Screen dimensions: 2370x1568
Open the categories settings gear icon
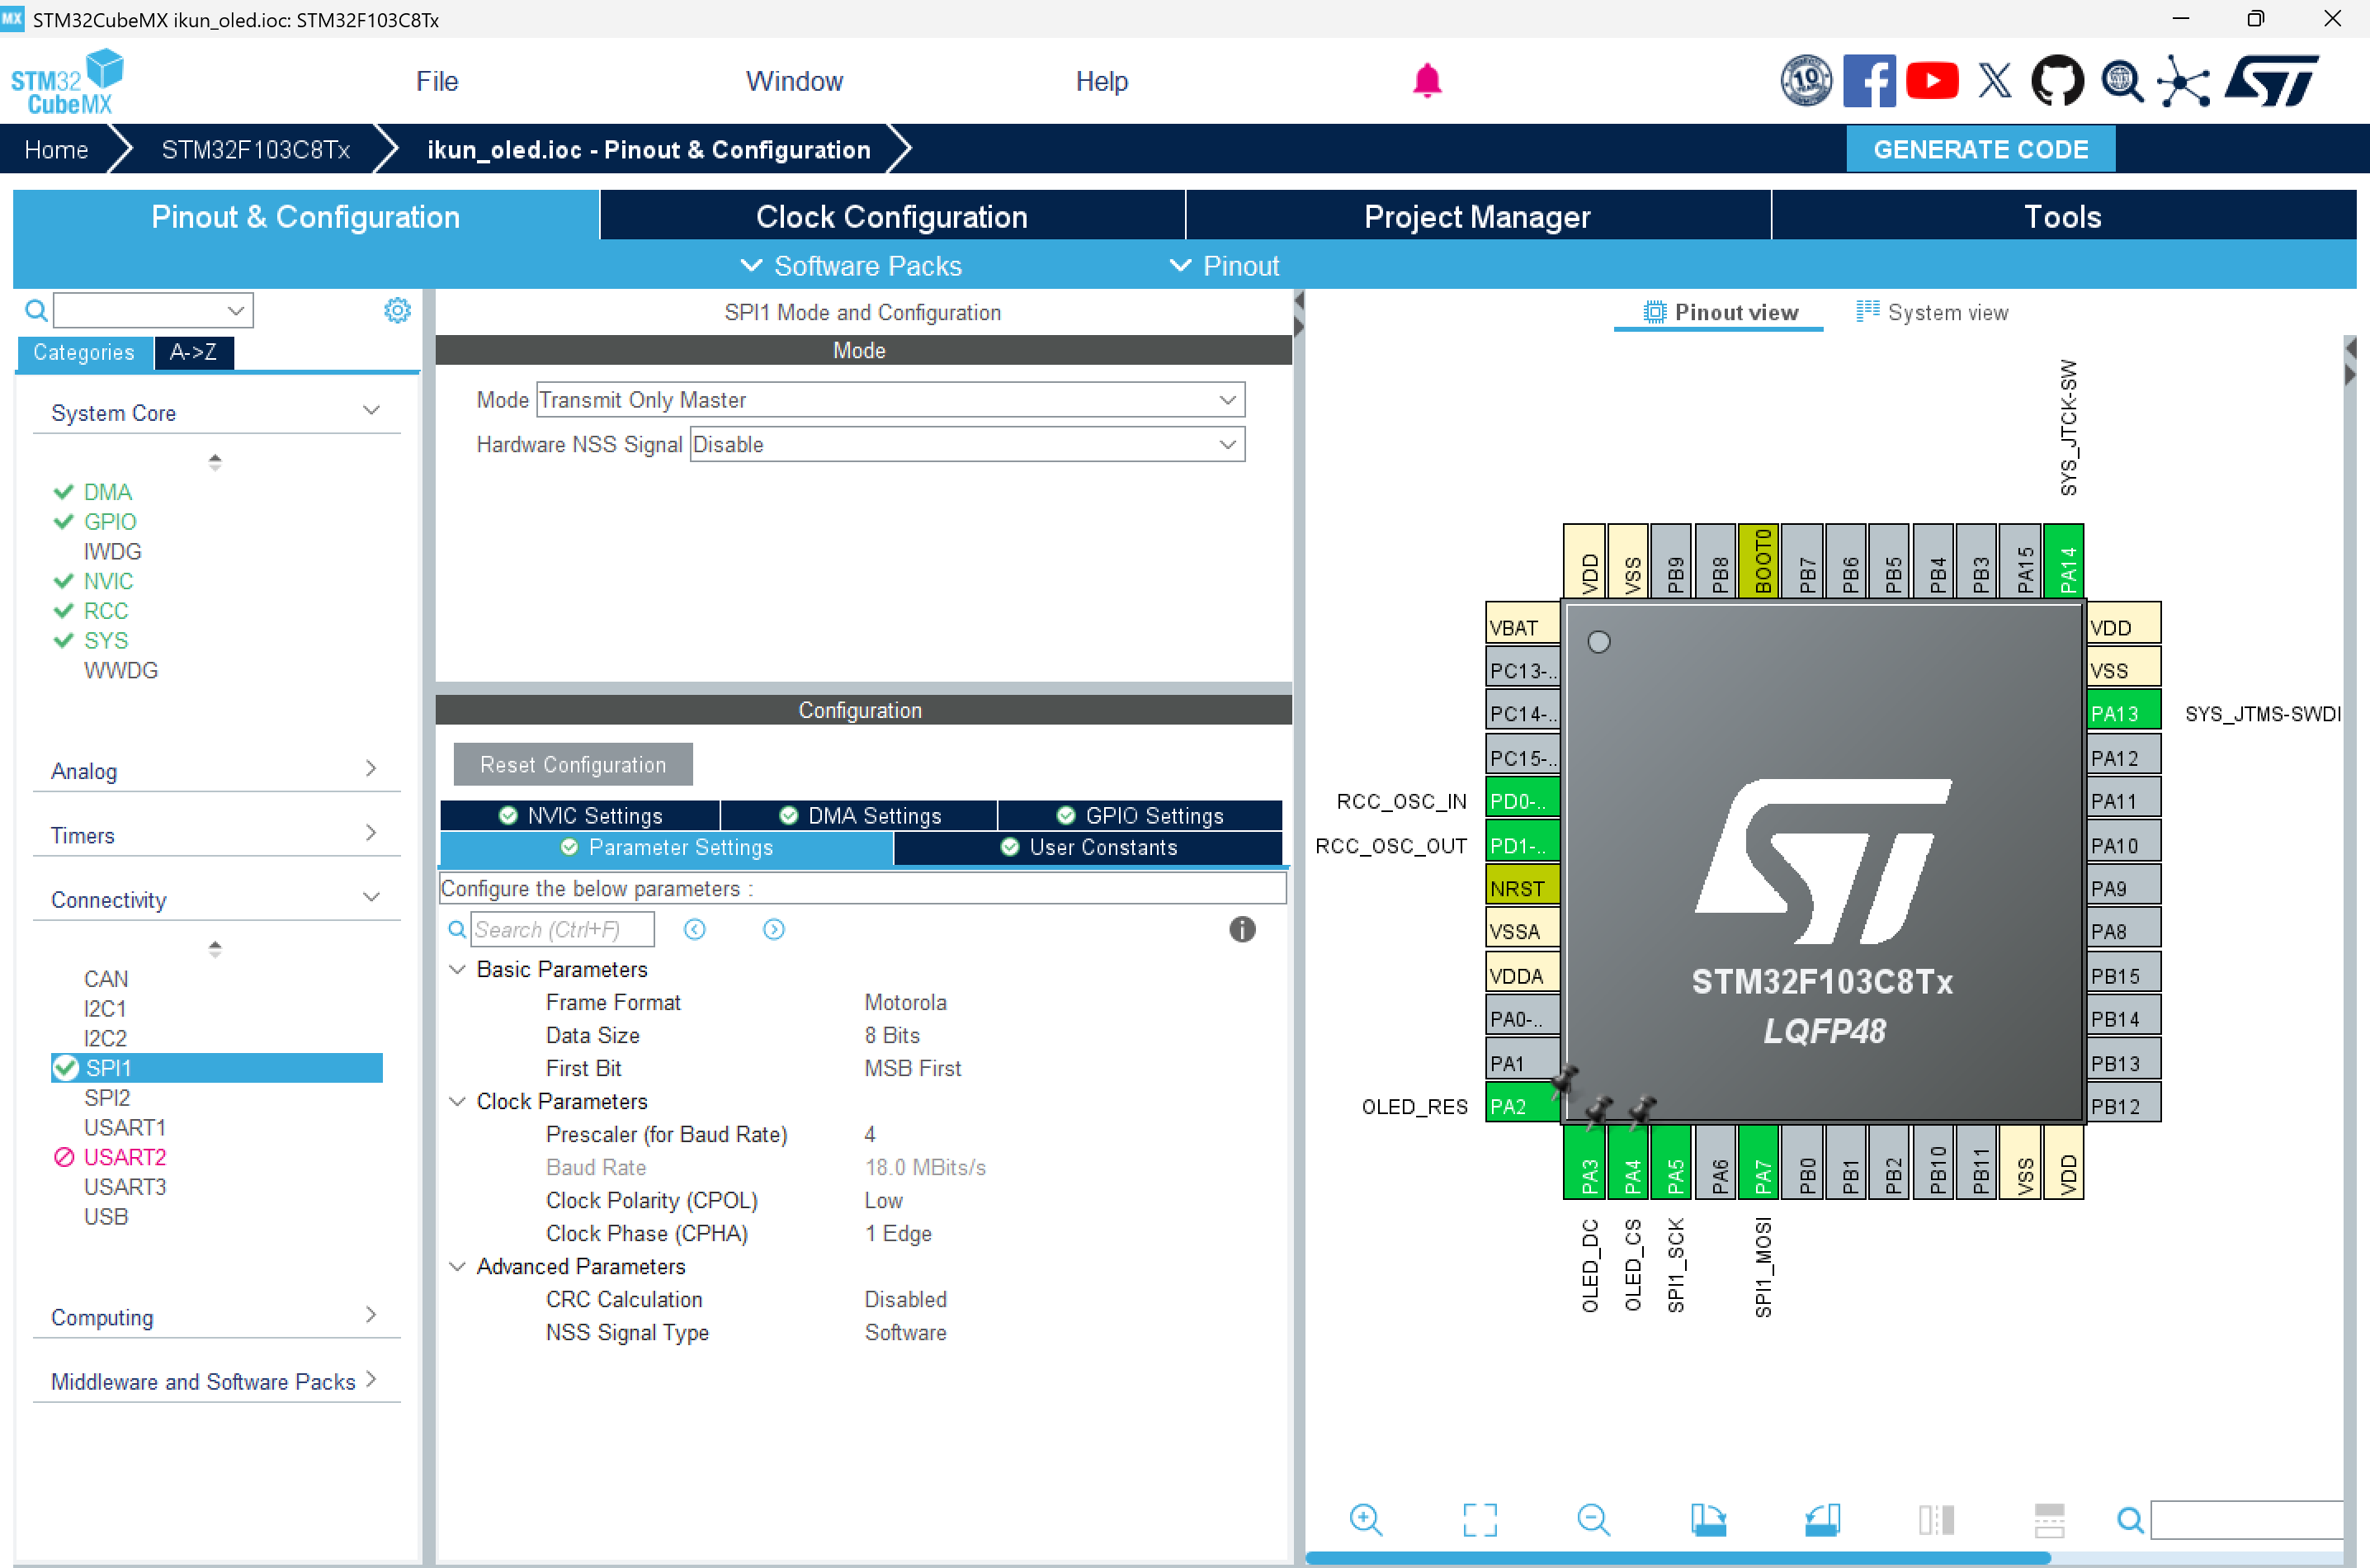pyautogui.click(x=397, y=311)
